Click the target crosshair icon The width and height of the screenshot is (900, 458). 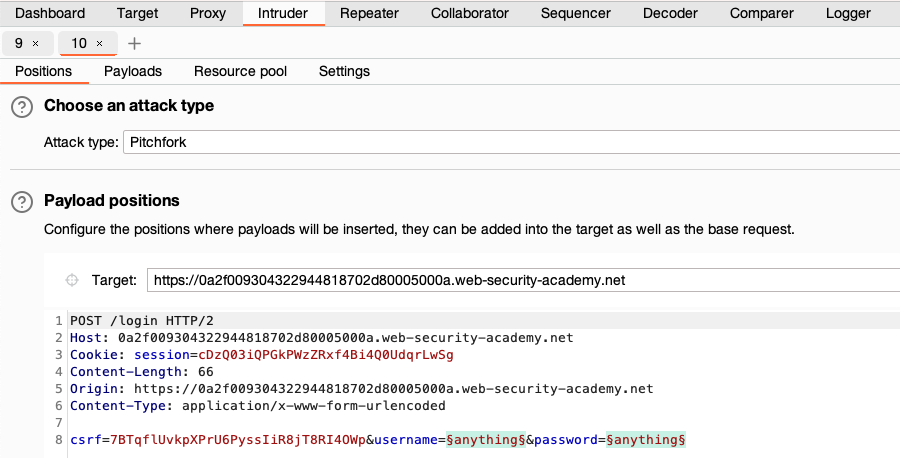click(x=72, y=280)
